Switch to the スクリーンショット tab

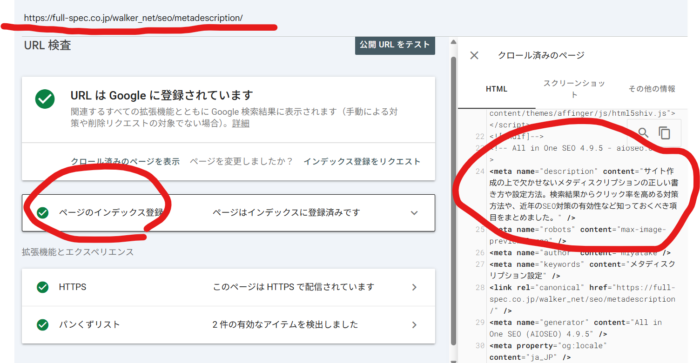pos(574,89)
